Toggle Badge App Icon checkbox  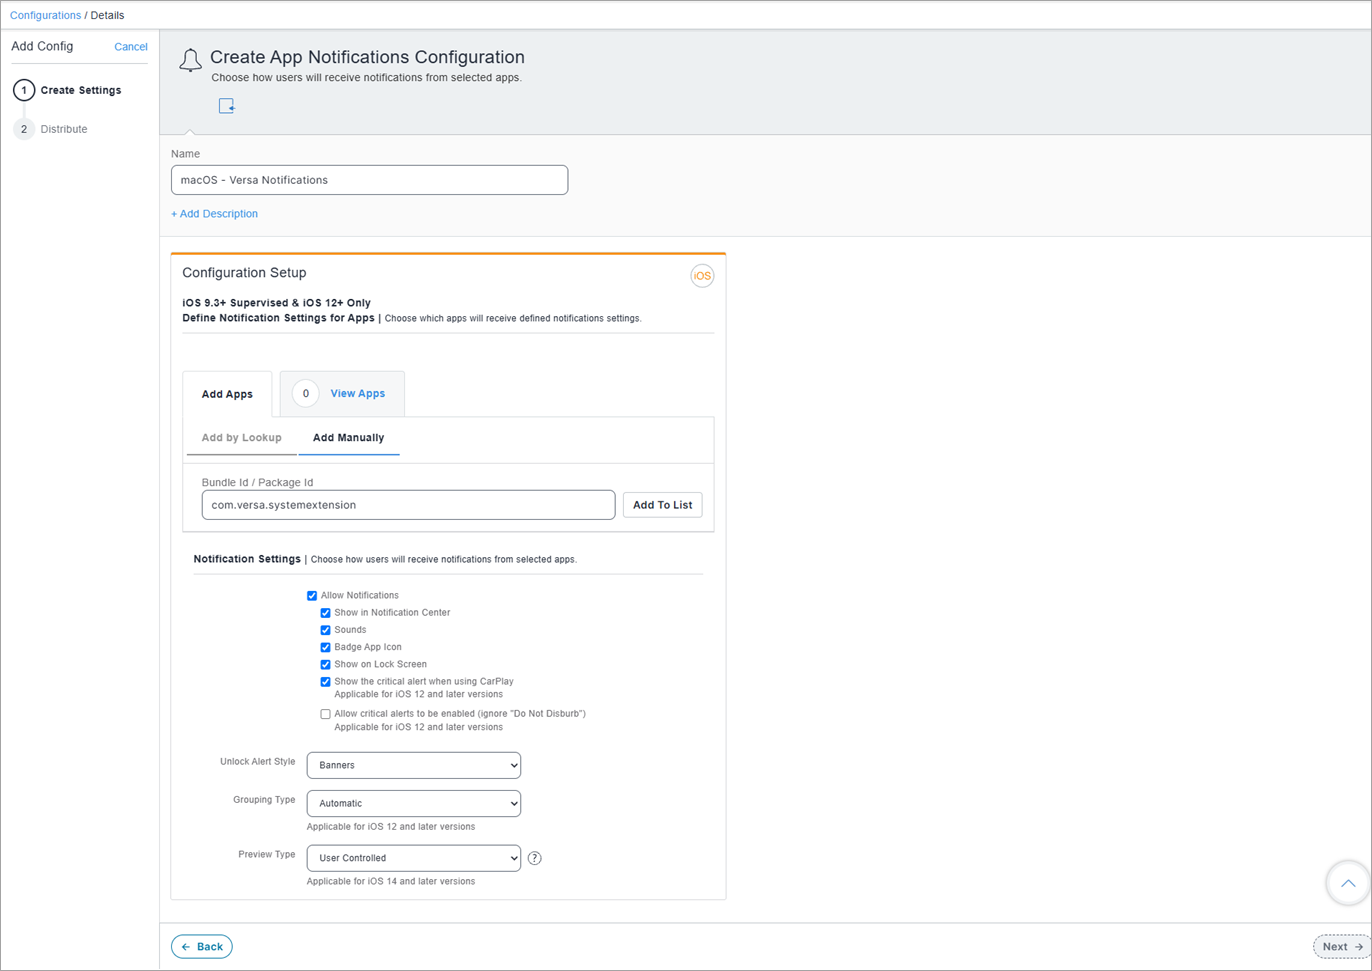click(x=325, y=647)
